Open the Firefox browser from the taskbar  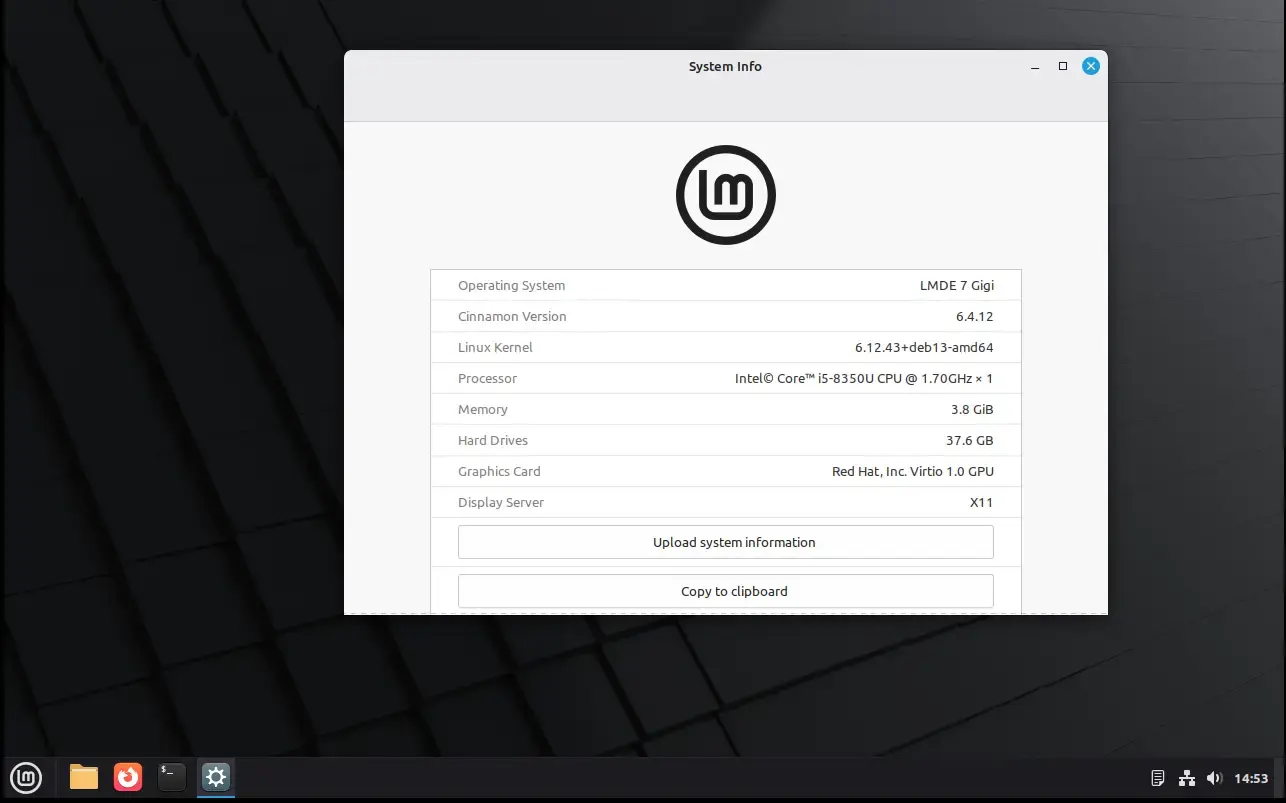pyautogui.click(x=128, y=777)
